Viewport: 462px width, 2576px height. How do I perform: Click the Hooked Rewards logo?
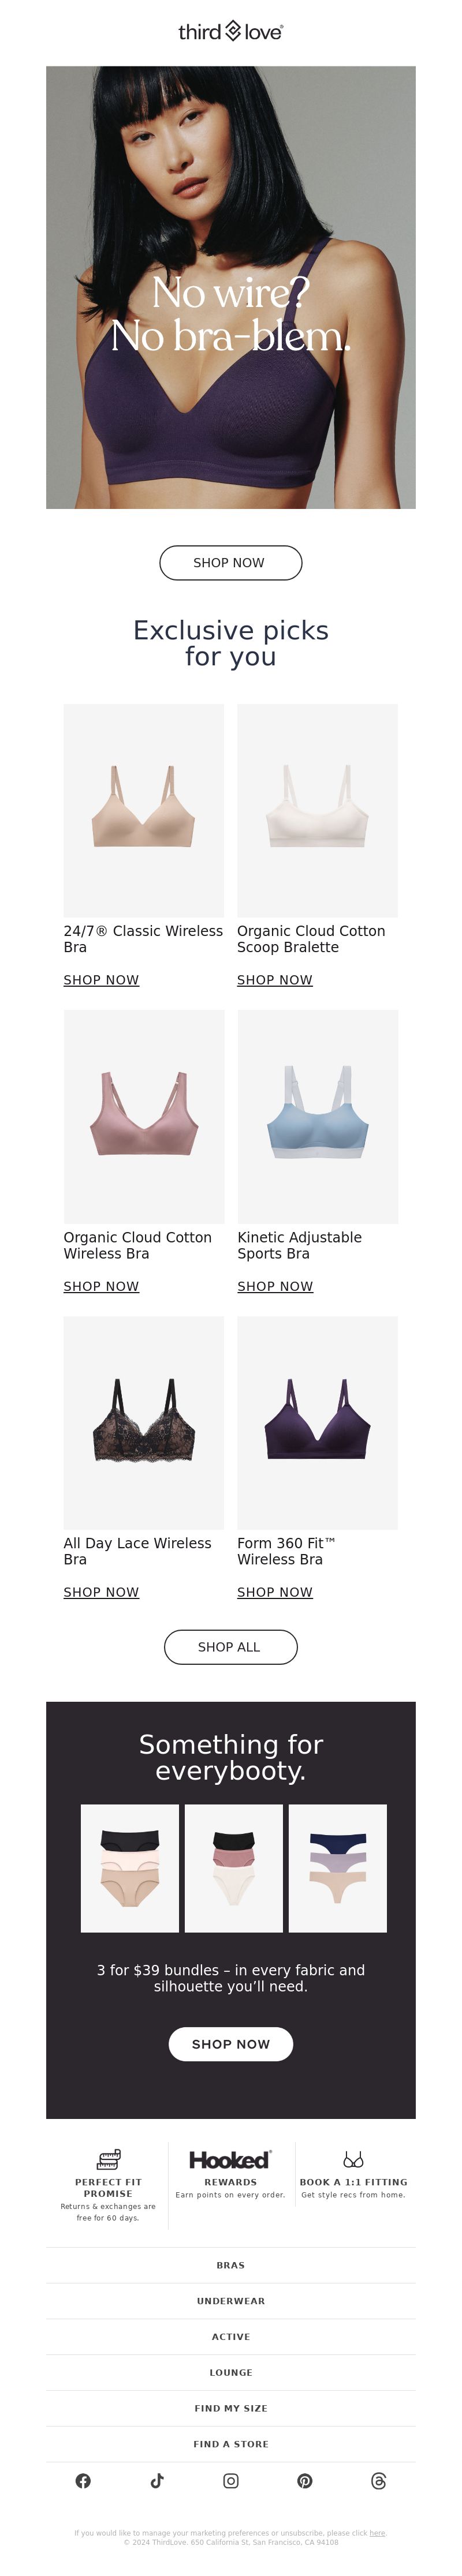click(x=230, y=2159)
